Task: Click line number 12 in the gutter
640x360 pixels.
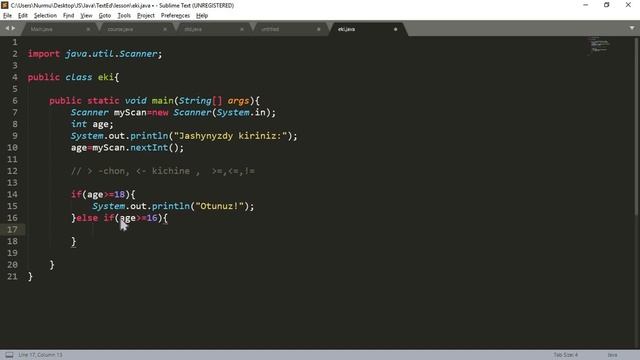Action: [x=12, y=171]
